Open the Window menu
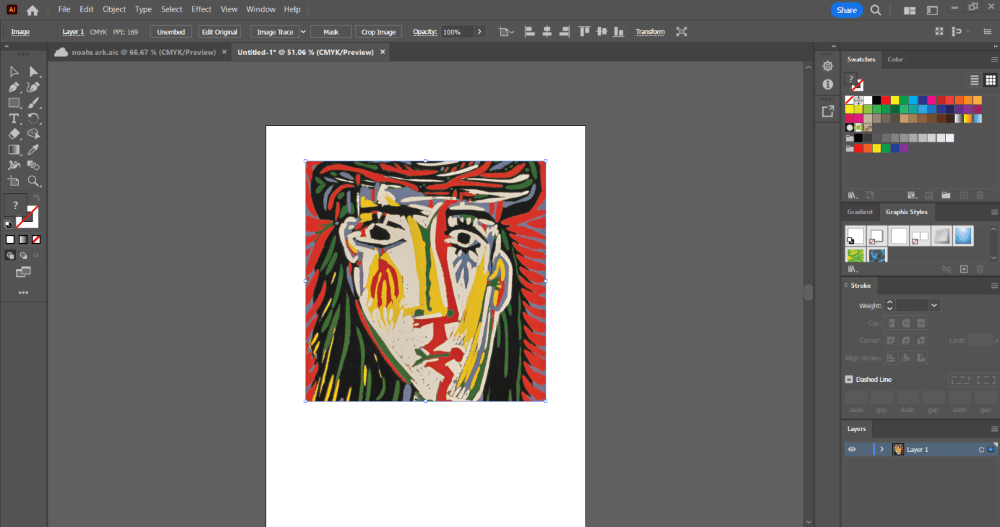The image size is (1000, 527). [x=261, y=10]
